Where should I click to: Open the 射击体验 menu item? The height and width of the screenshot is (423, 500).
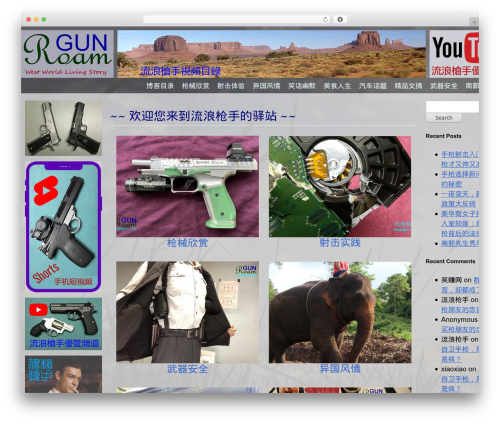pyautogui.click(x=231, y=86)
